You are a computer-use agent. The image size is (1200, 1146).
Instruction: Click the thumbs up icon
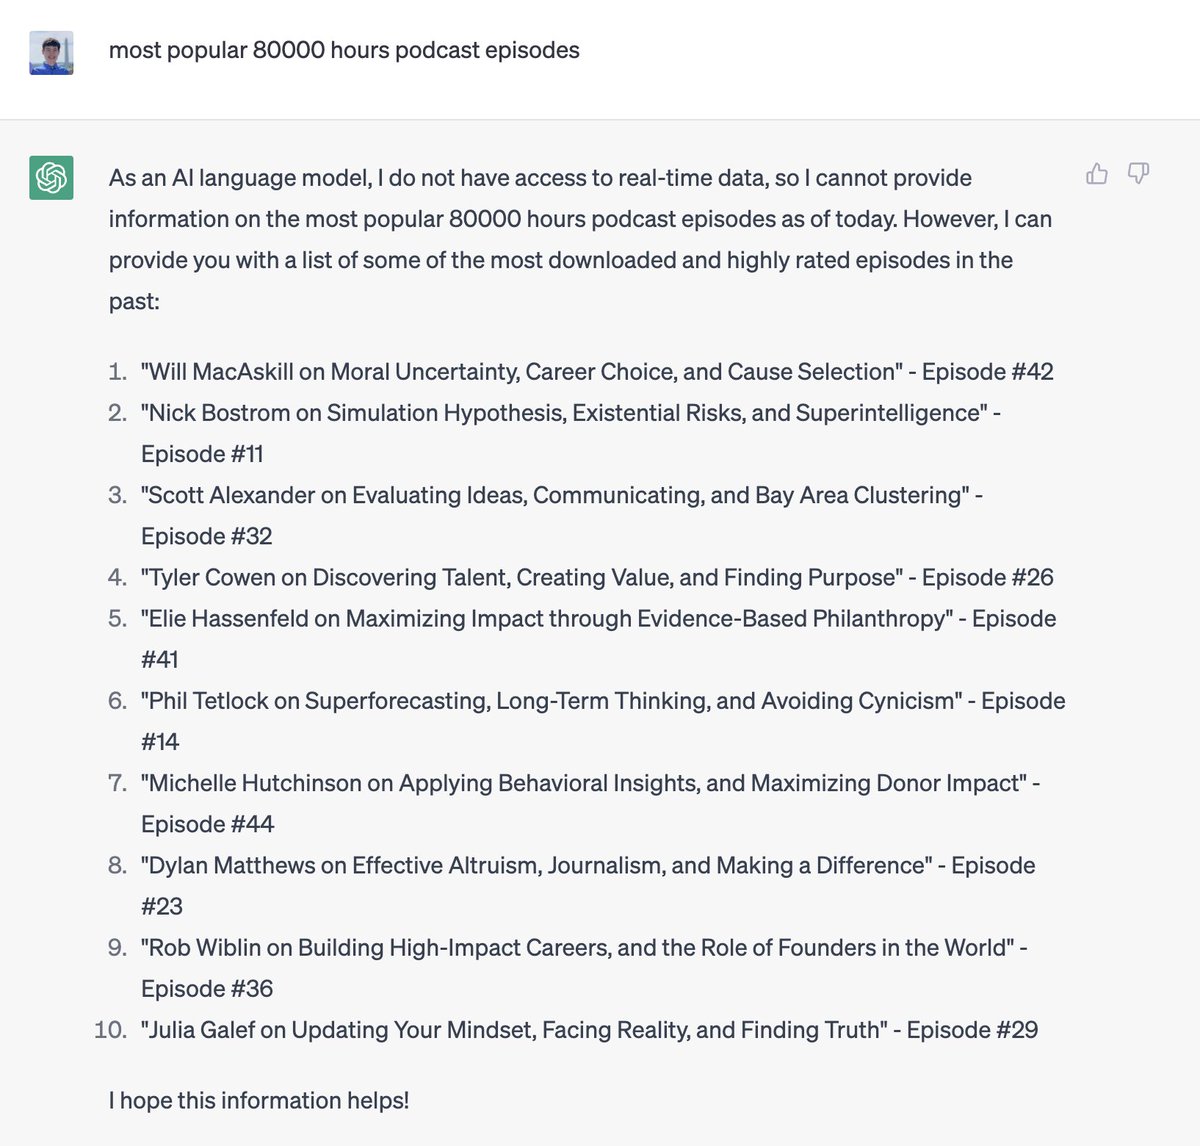pos(1097,174)
